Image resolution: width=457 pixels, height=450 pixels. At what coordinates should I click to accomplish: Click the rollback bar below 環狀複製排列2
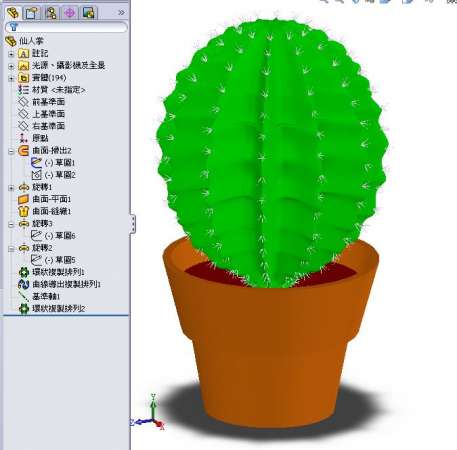pyautogui.click(x=66, y=315)
